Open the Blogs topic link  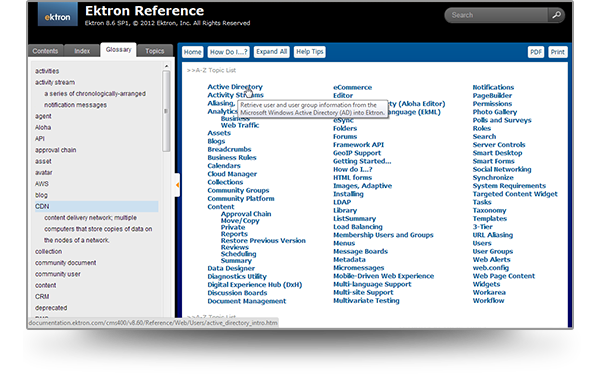pos(216,141)
